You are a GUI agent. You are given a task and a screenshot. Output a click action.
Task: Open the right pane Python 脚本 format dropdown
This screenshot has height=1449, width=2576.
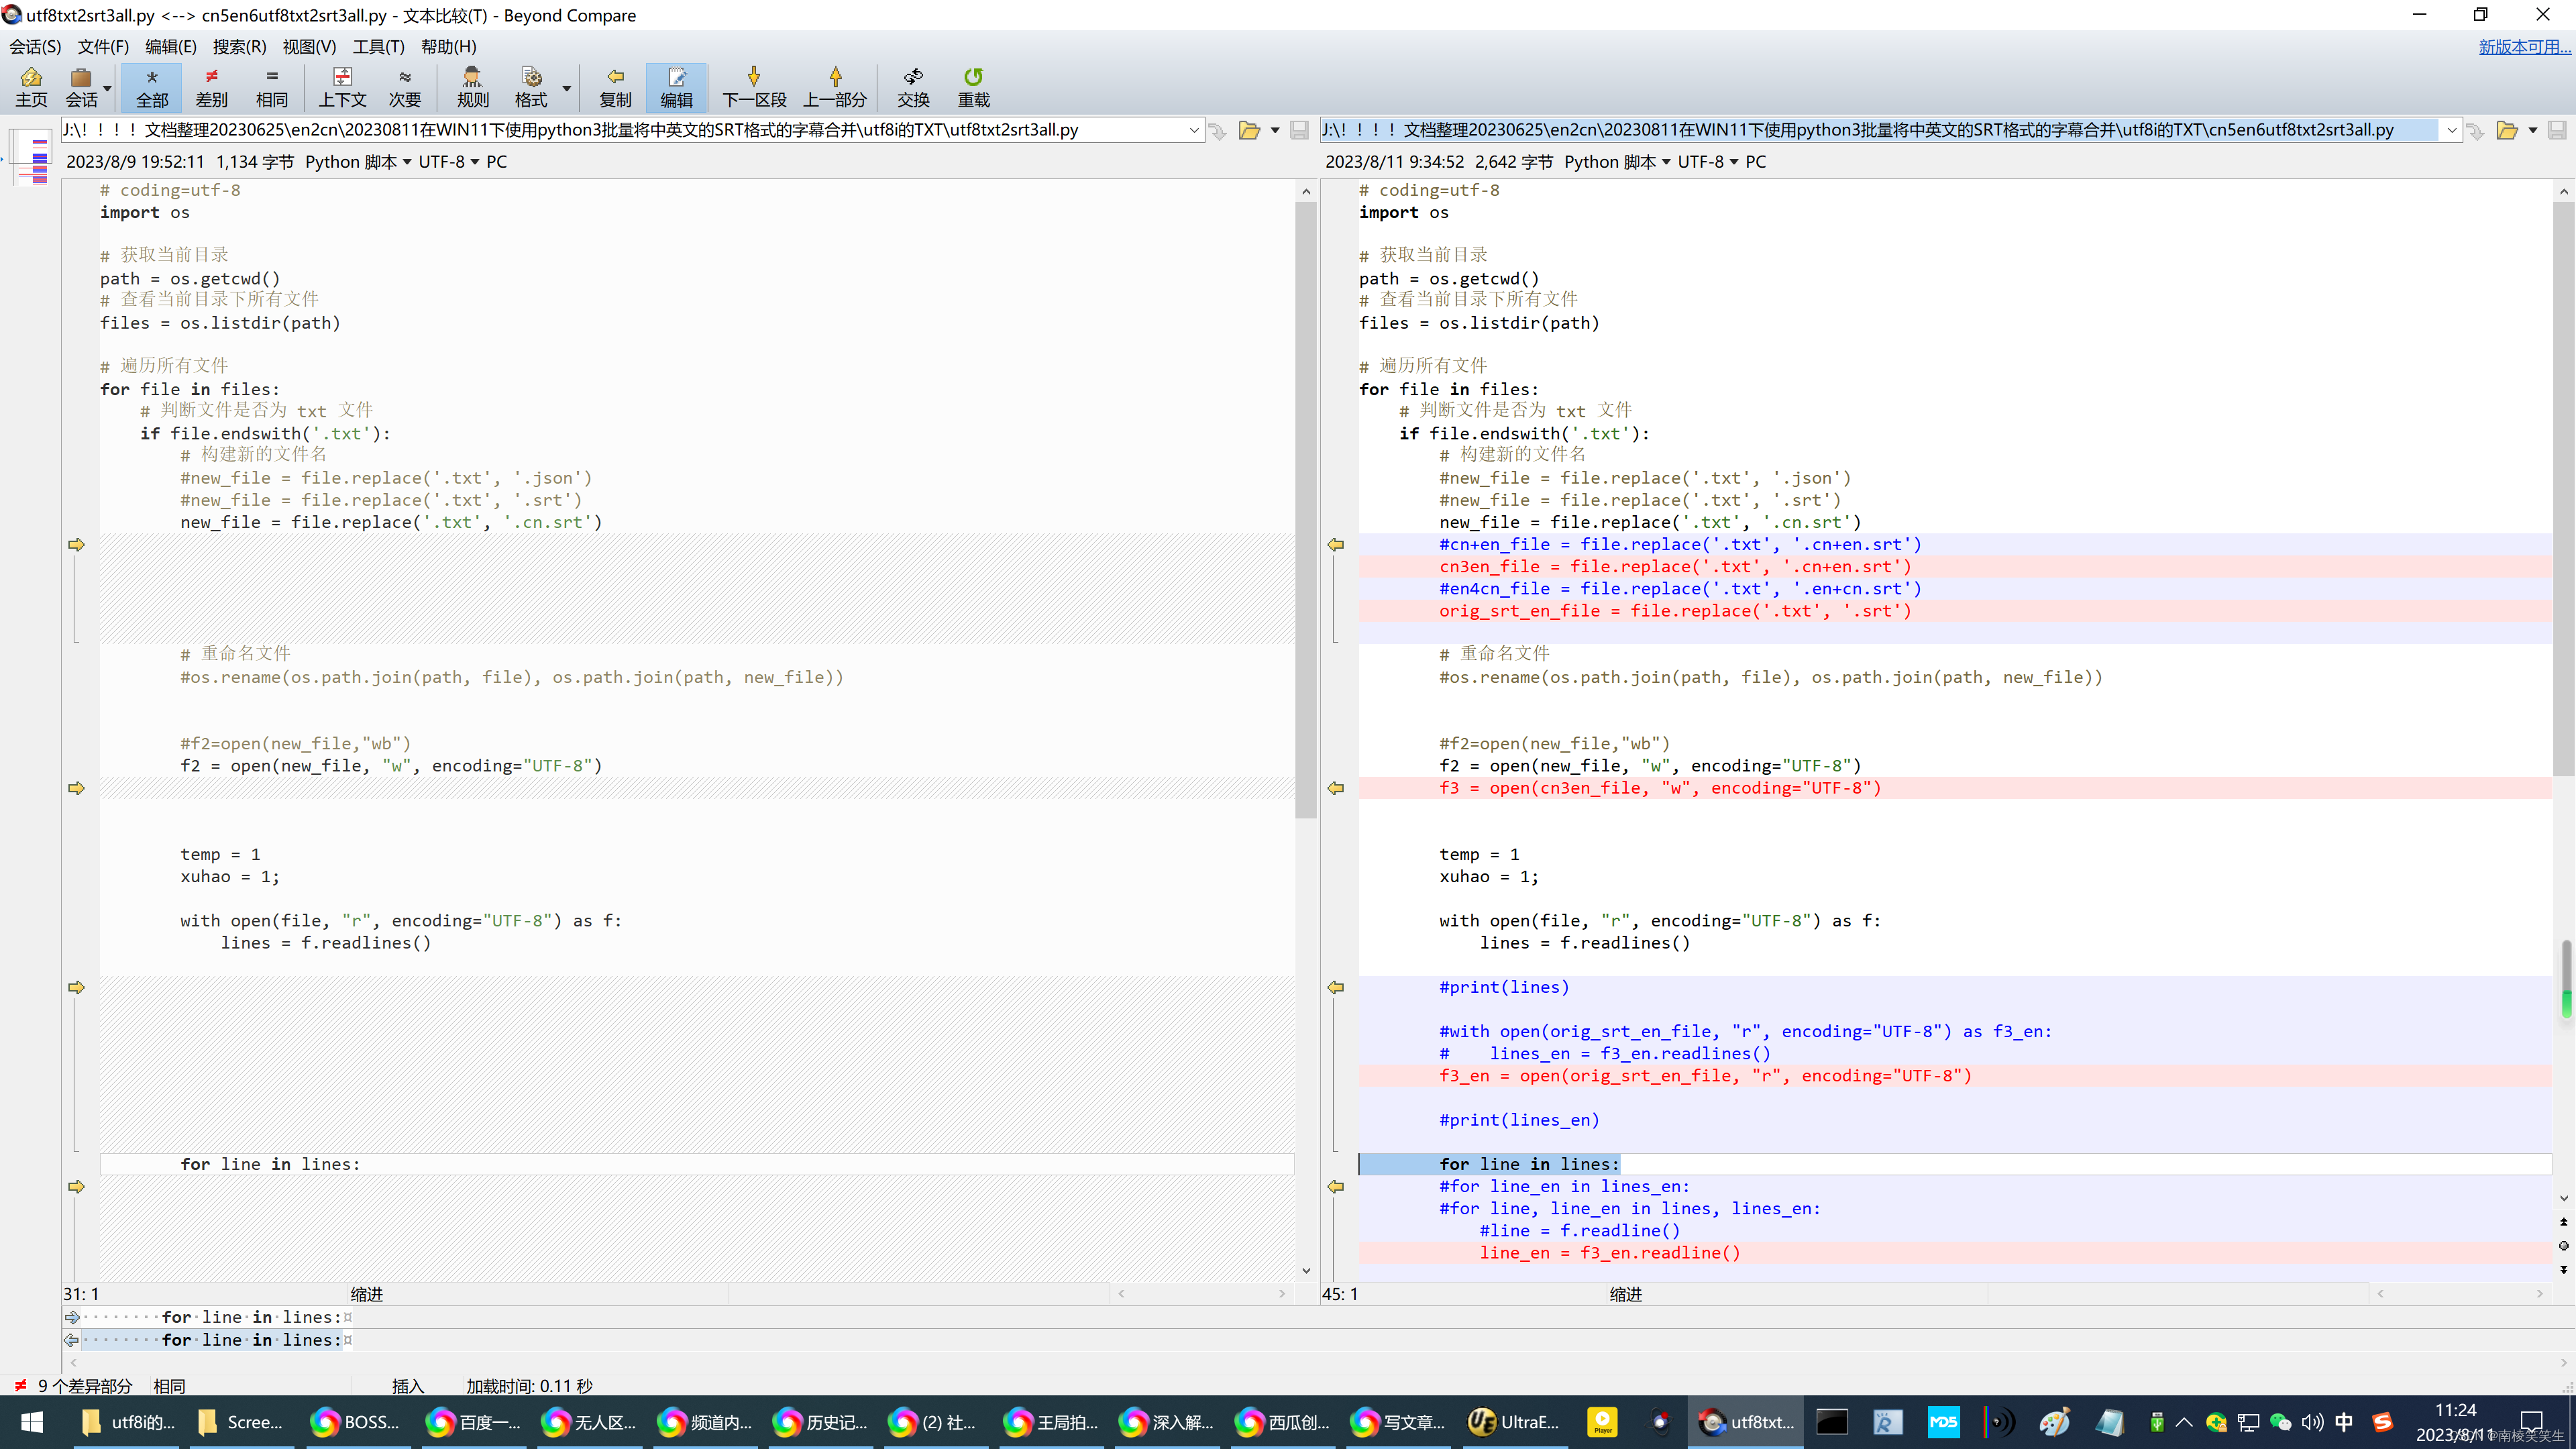(x=1665, y=162)
